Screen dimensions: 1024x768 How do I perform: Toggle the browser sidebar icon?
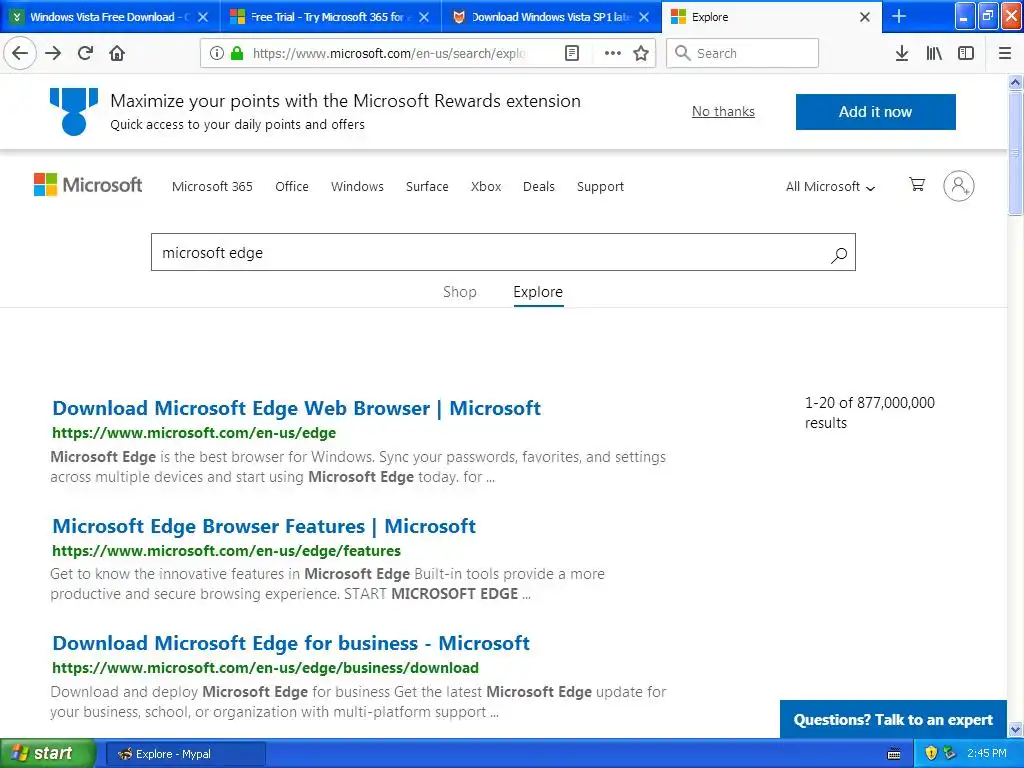[966, 53]
